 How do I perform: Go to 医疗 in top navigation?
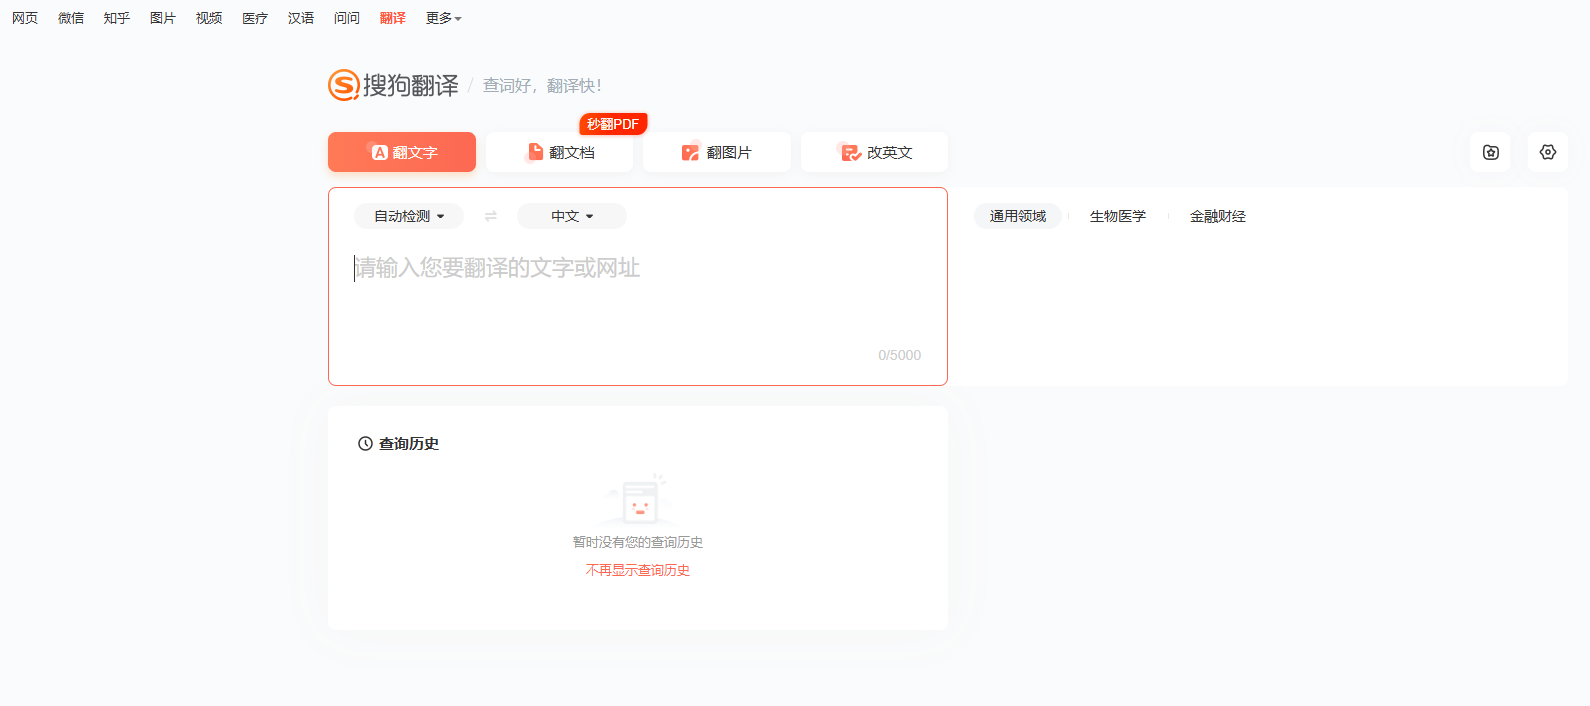point(255,18)
